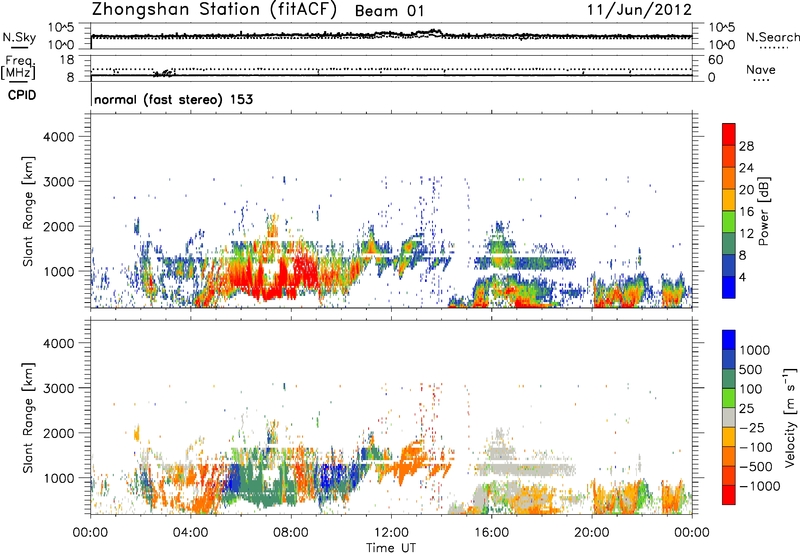
Task: Click the '60' Nave axis tick label
Action: coord(715,60)
